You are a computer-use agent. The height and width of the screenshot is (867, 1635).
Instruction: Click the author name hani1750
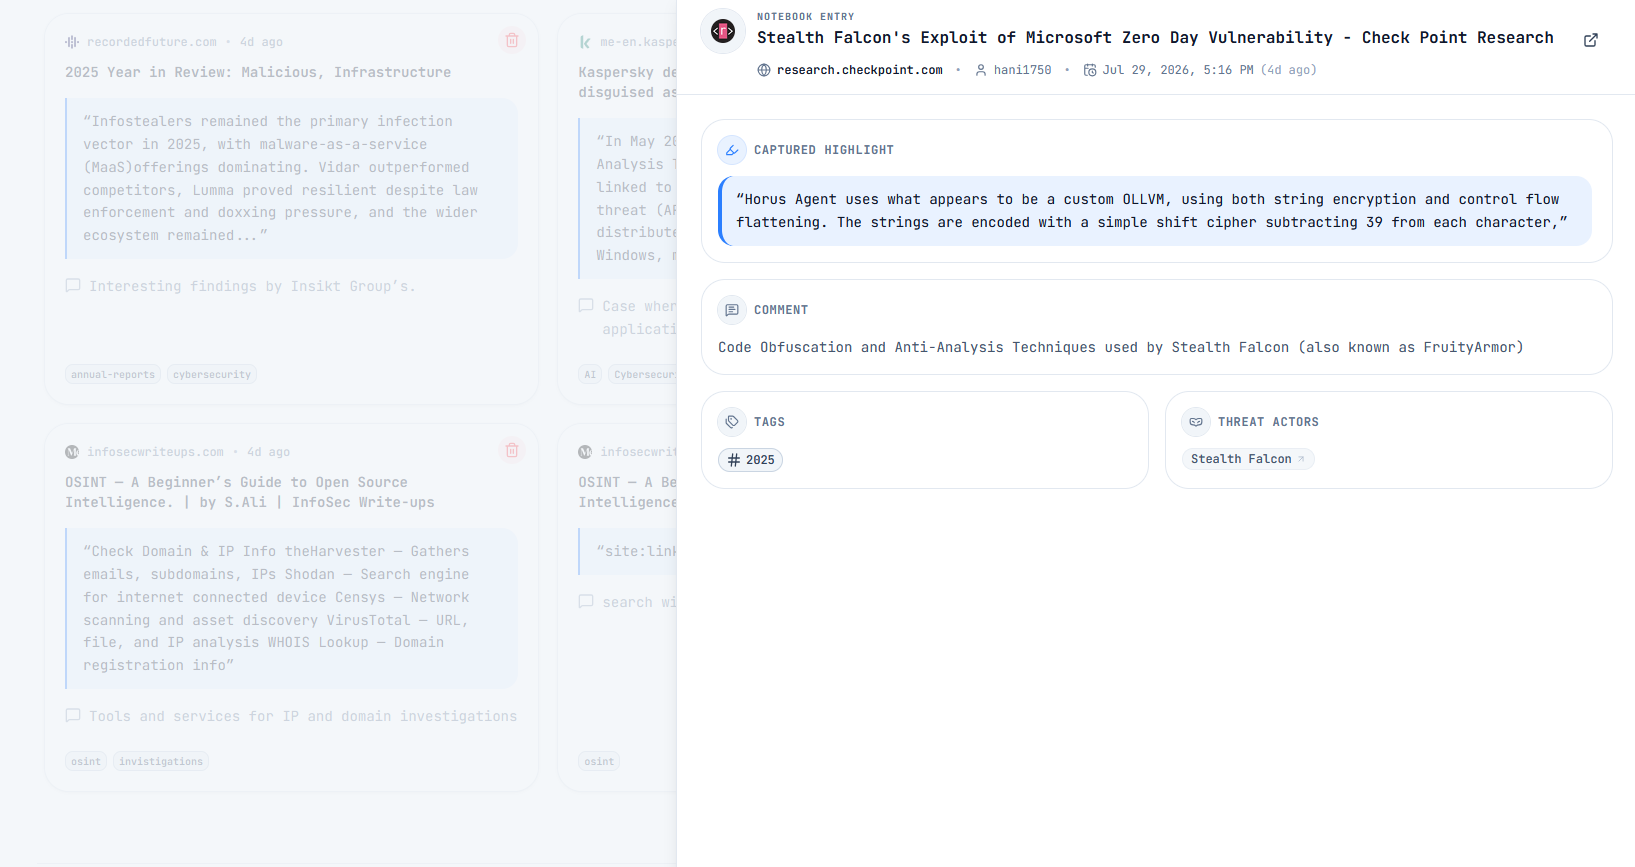1022,70
